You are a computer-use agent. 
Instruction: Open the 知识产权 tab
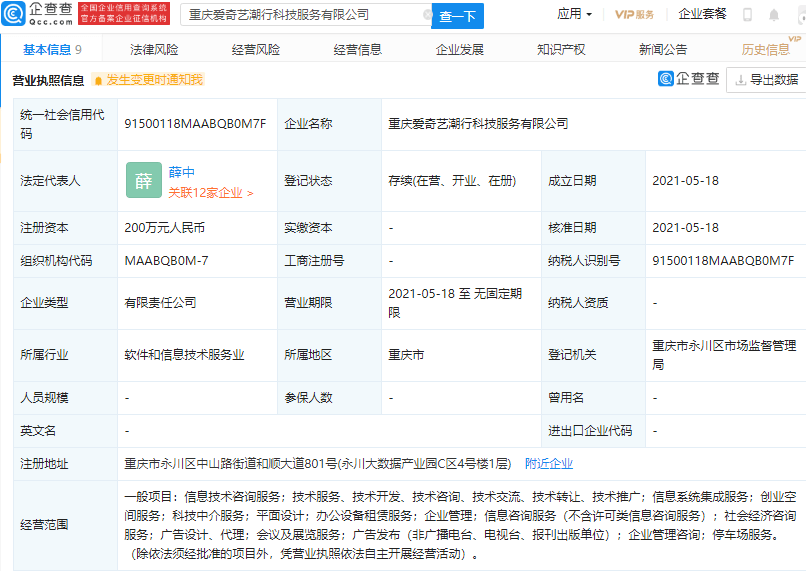561,49
